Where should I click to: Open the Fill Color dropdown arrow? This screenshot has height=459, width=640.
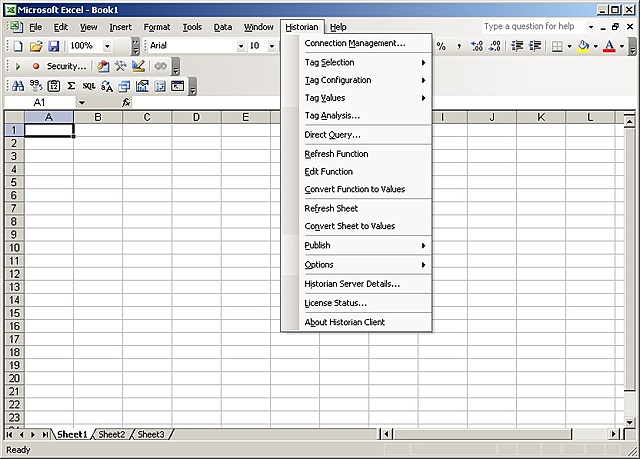pyautogui.click(x=596, y=47)
